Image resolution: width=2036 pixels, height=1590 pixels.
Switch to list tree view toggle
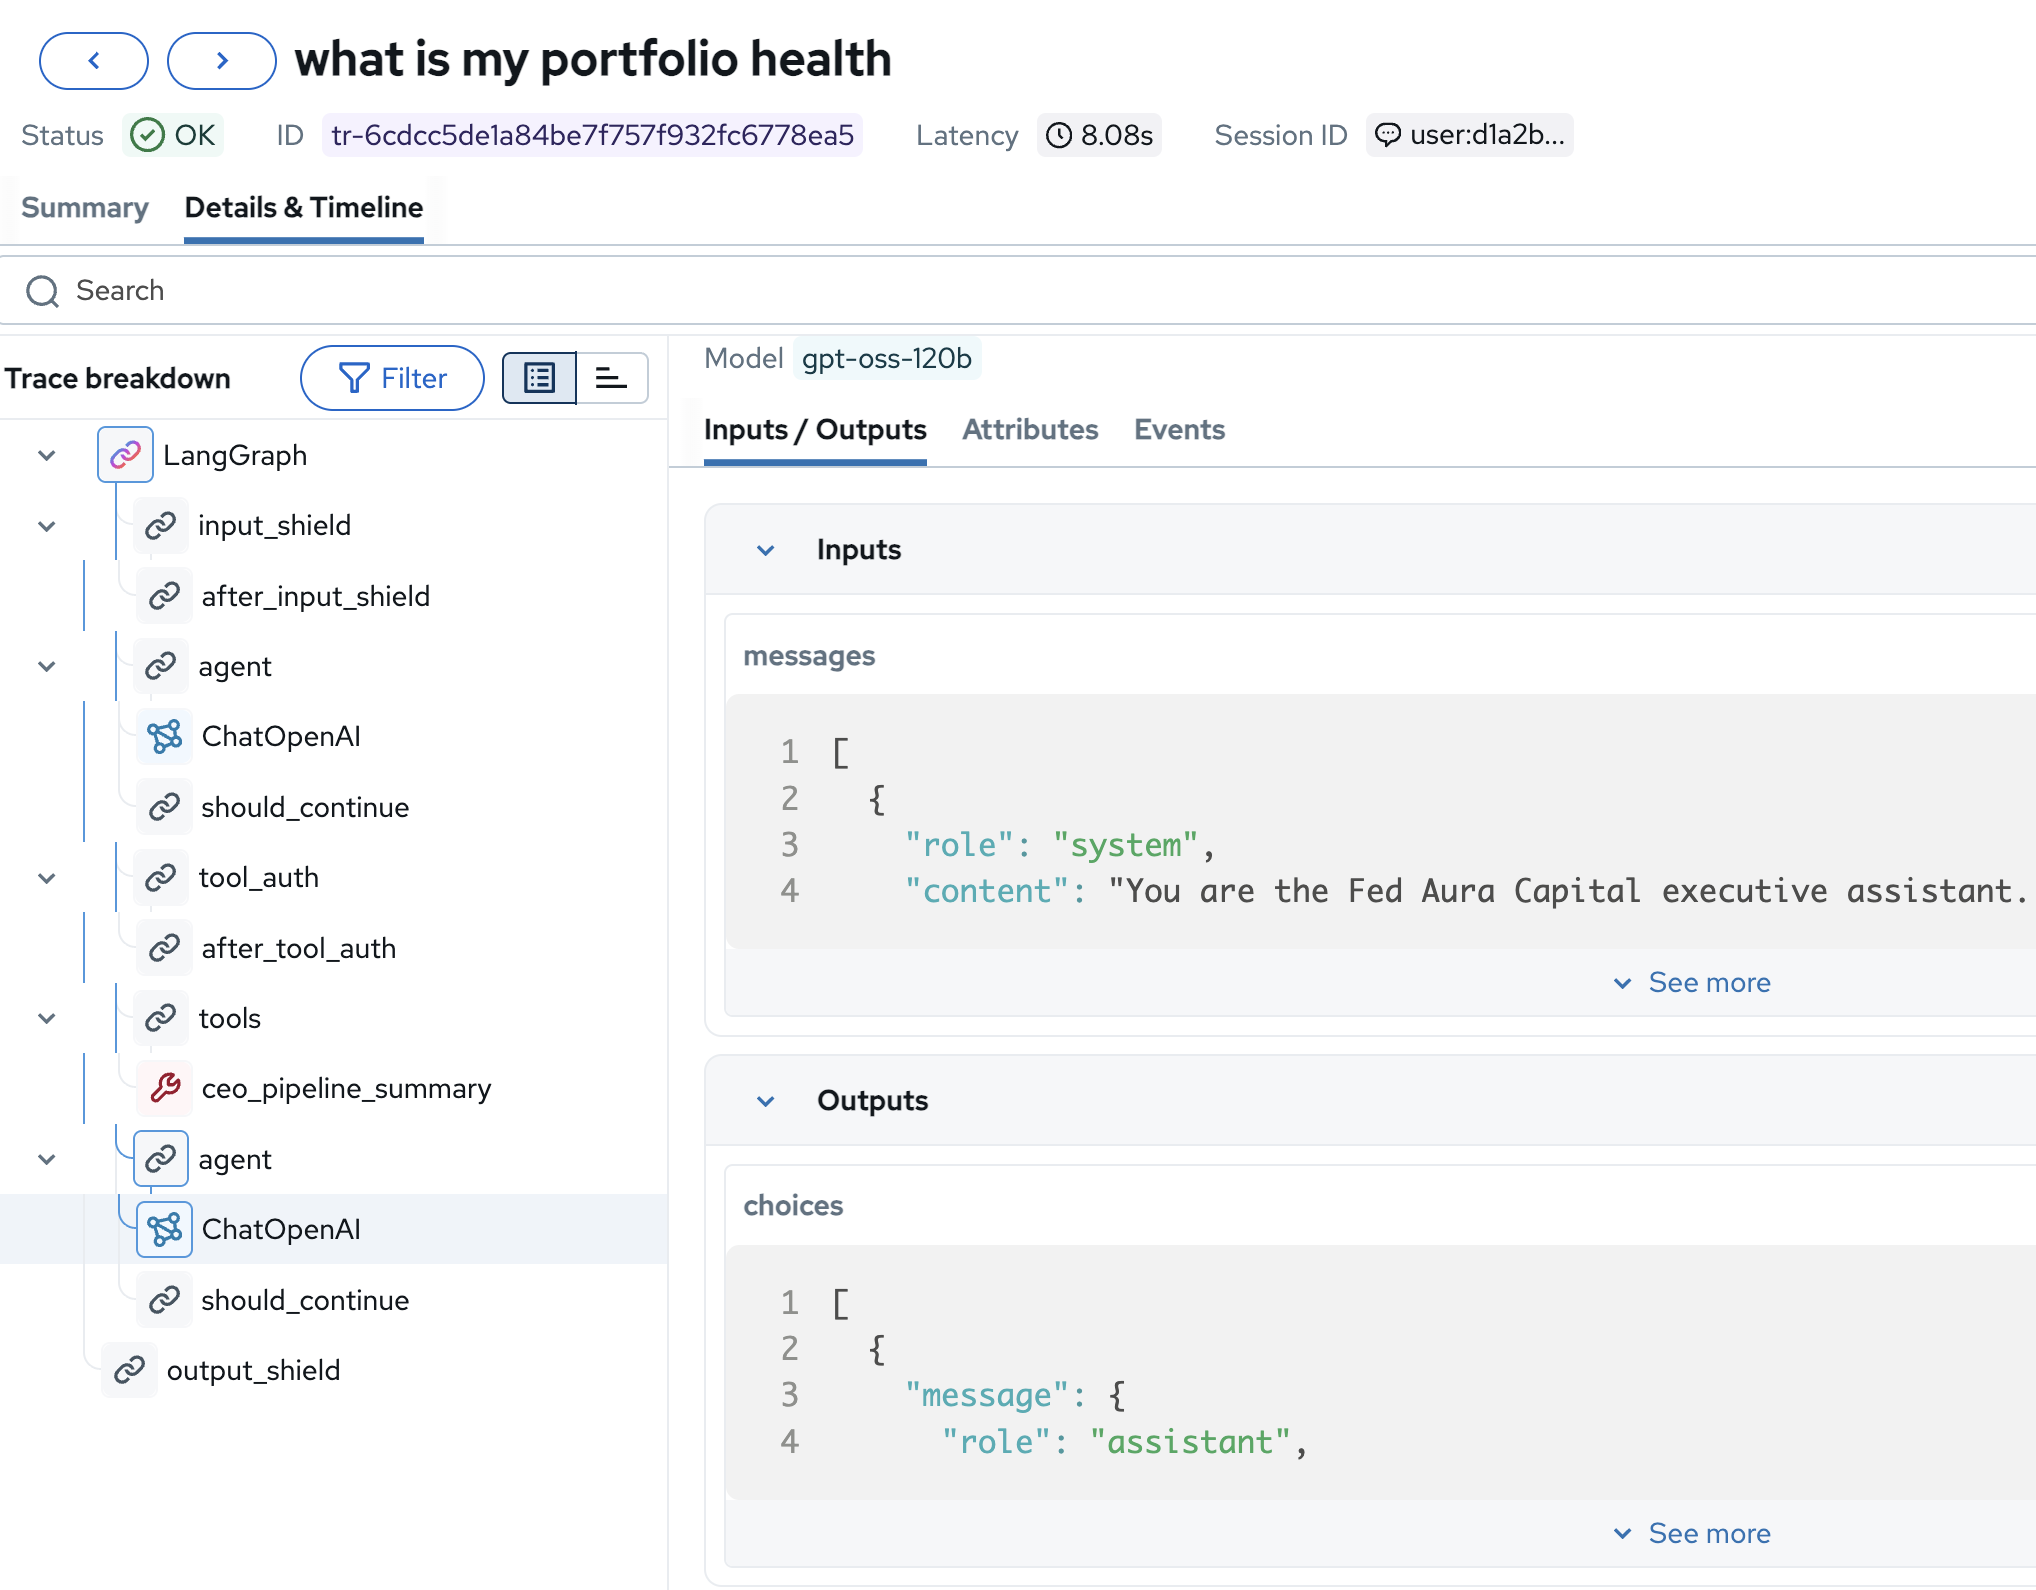(539, 378)
